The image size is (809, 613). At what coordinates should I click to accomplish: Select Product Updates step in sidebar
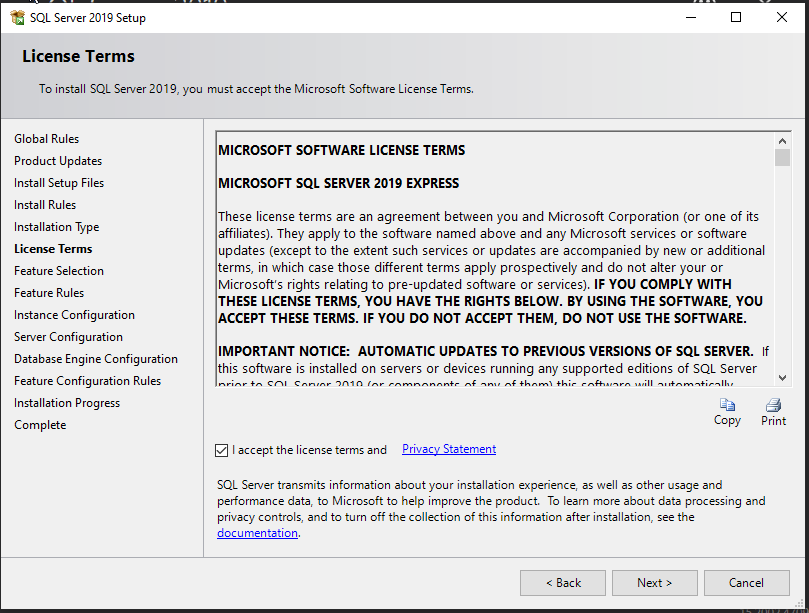pyautogui.click(x=58, y=161)
